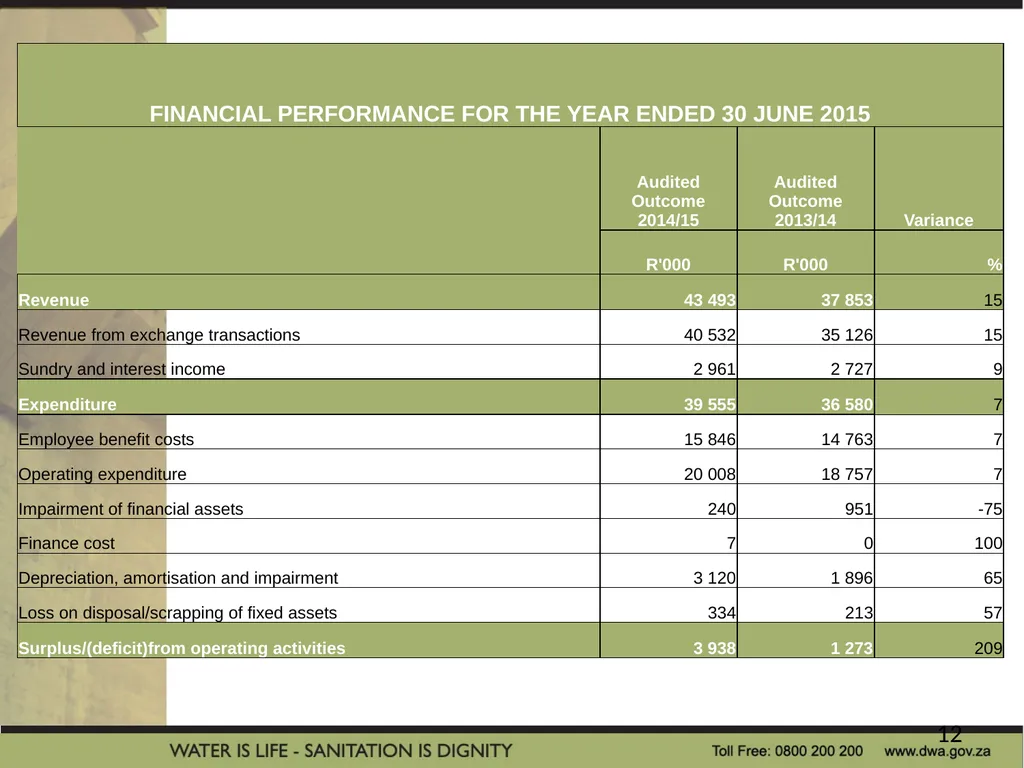Image resolution: width=1024 pixels, height=768 pixels.
Task: Click the value 2 961
Action: pos(714,369)
